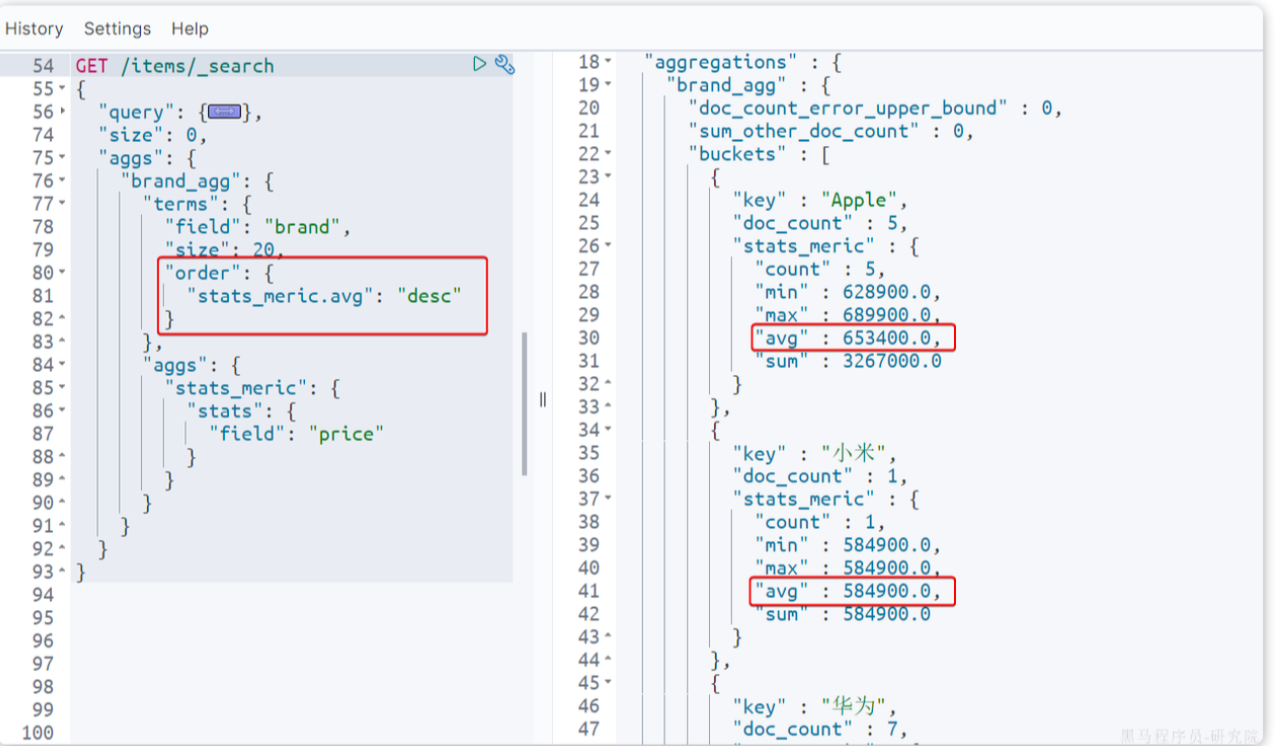1275x746 pixels.
Task: Expand the collapsed query badge on line 56
Action: pyautogui.click(x=224, y=112)
